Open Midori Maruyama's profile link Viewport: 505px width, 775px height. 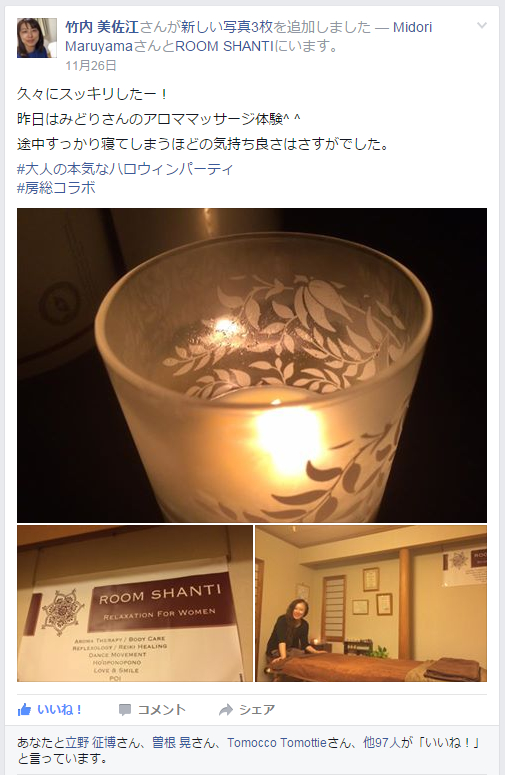point(249,37)
